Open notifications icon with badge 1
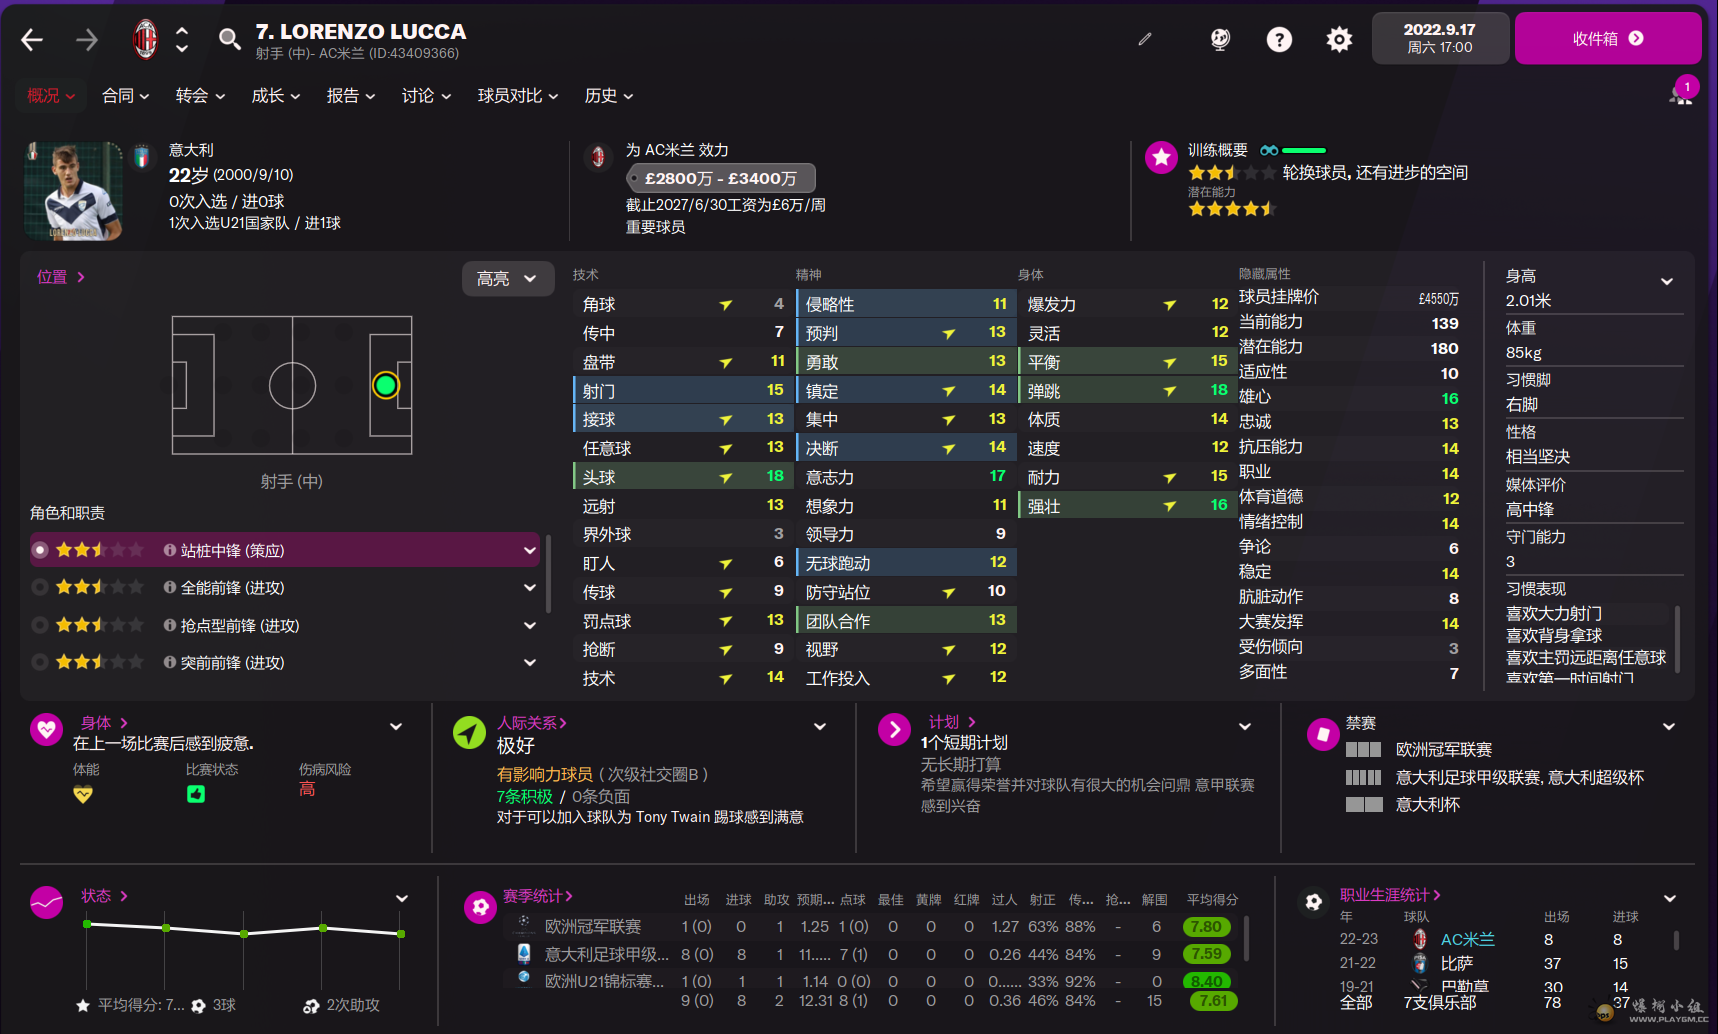 [1682, 92]
